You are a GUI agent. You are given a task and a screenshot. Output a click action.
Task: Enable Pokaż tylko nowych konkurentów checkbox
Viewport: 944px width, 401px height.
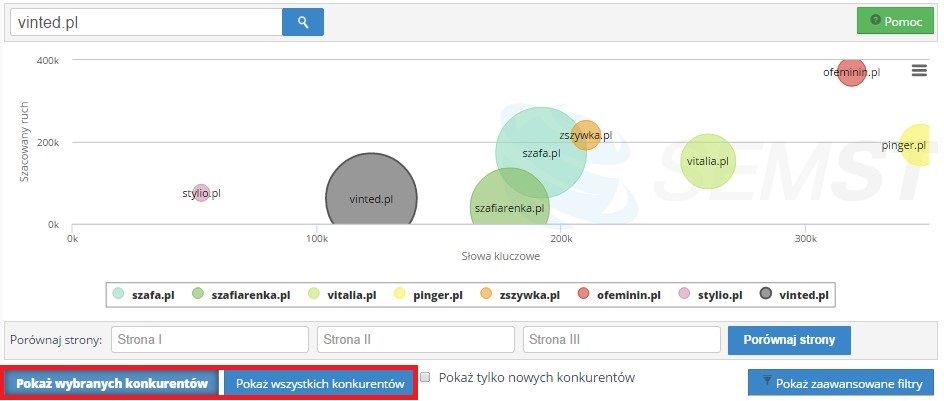point(426,378)
